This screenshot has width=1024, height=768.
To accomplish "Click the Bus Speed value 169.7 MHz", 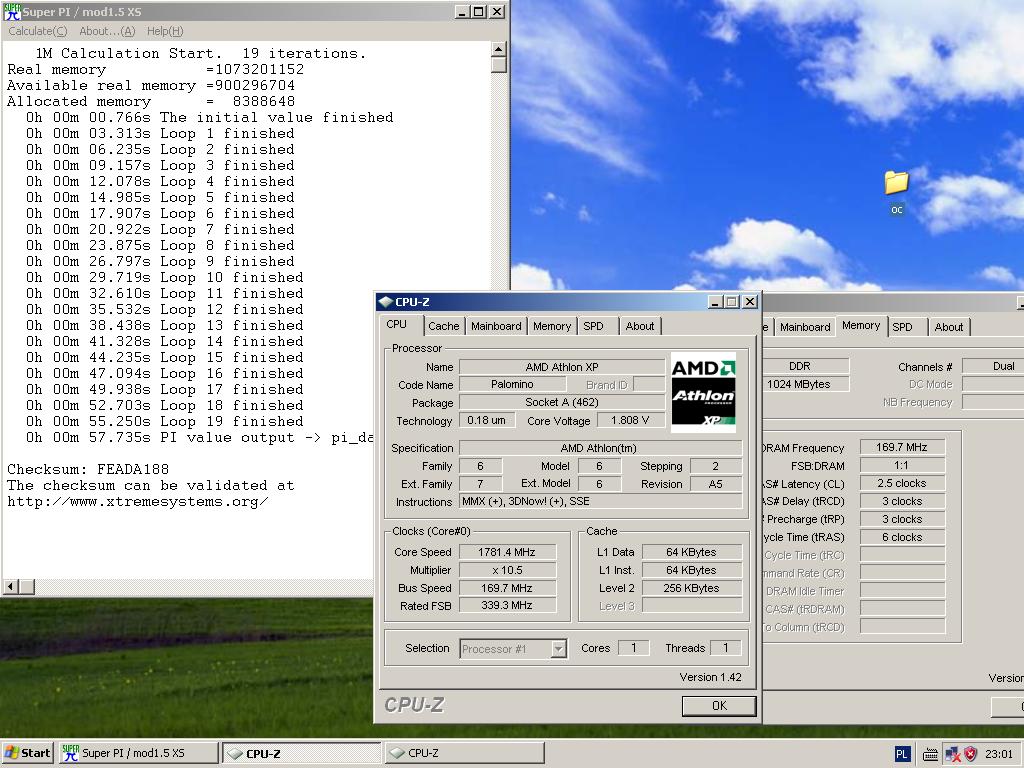I will tap(507, 588).
